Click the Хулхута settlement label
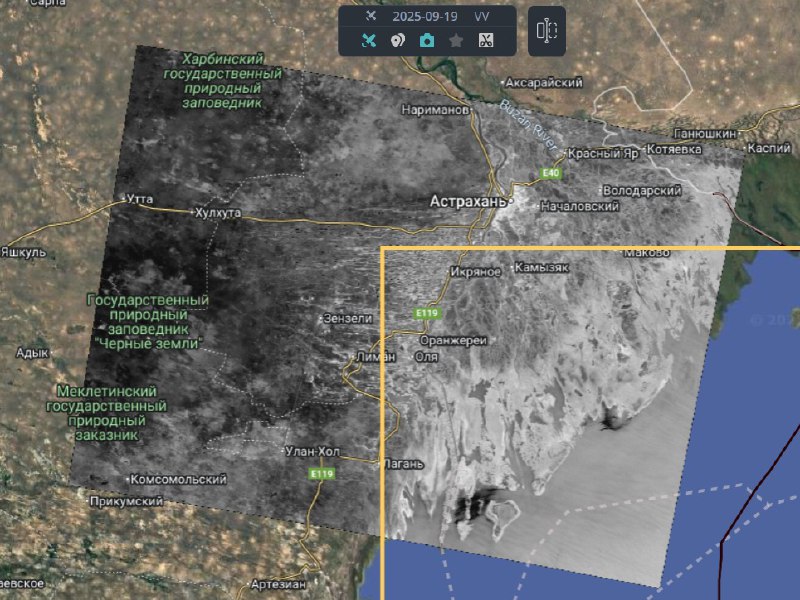 (218, 213)
